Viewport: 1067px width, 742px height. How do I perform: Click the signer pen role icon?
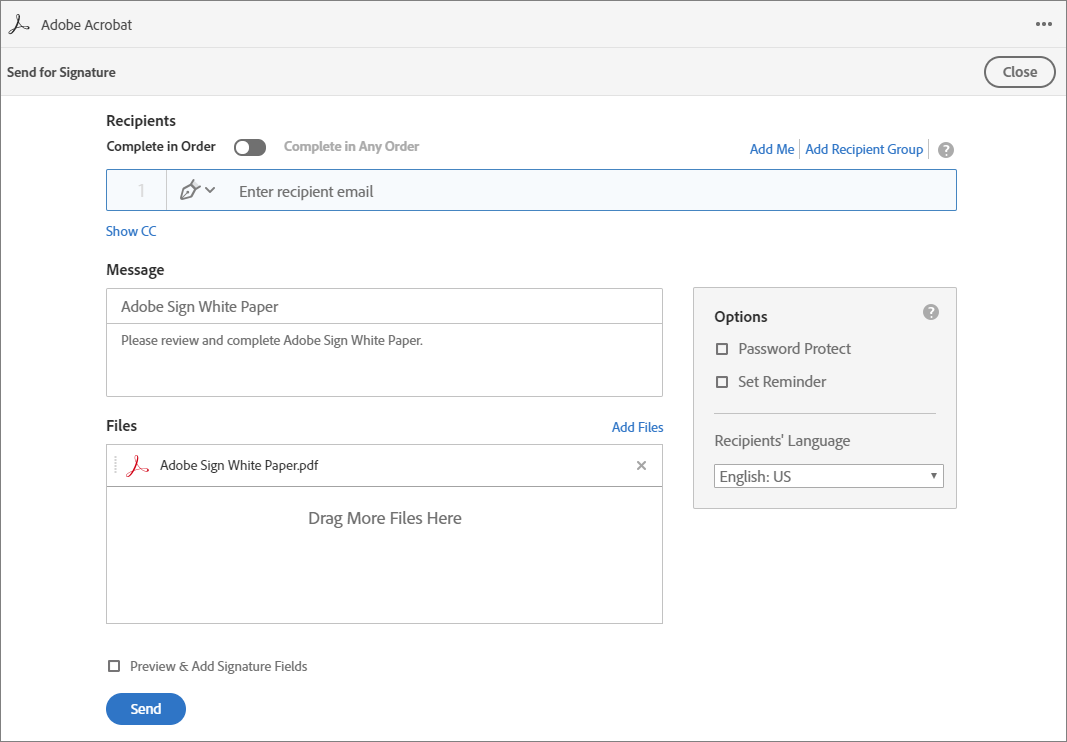(190, 190)
